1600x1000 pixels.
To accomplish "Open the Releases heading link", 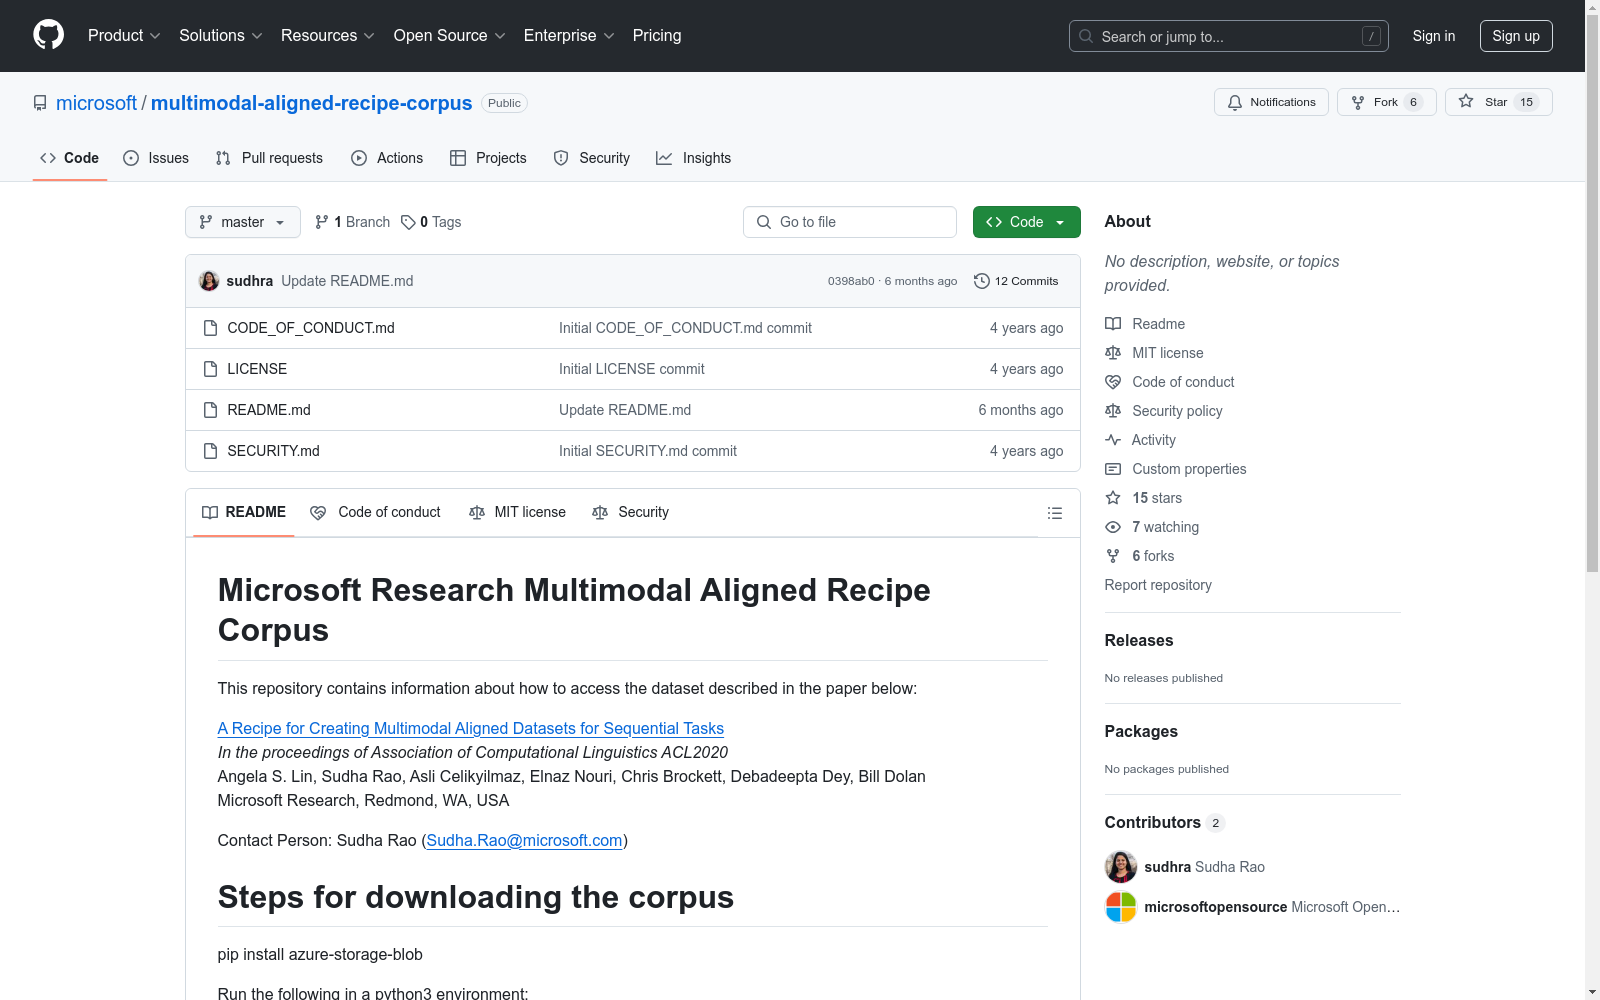I will coord(1139,640).
